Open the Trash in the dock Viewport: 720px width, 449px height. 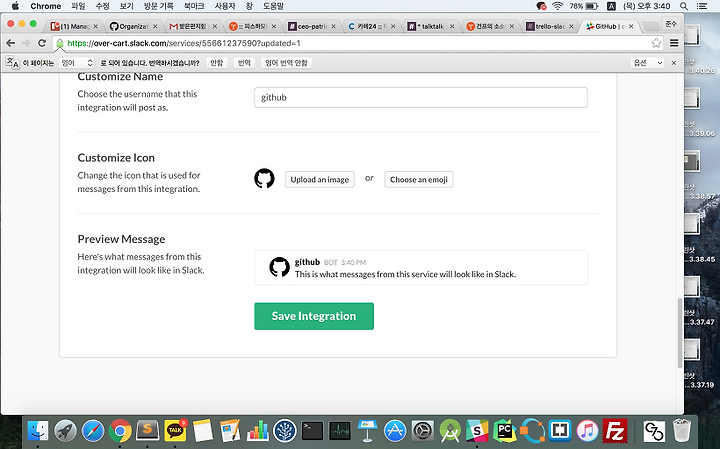[682, 431]
